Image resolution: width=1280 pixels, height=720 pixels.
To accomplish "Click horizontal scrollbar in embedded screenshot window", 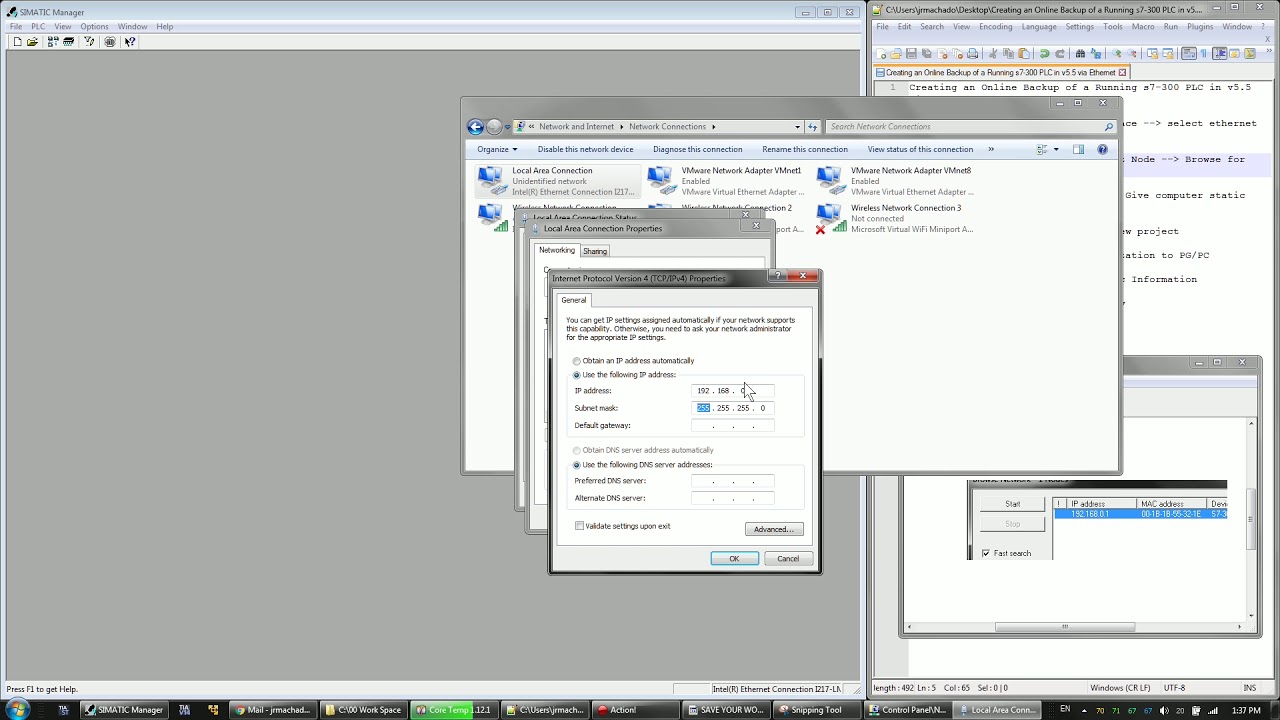I will click(x=1065, y=627).
